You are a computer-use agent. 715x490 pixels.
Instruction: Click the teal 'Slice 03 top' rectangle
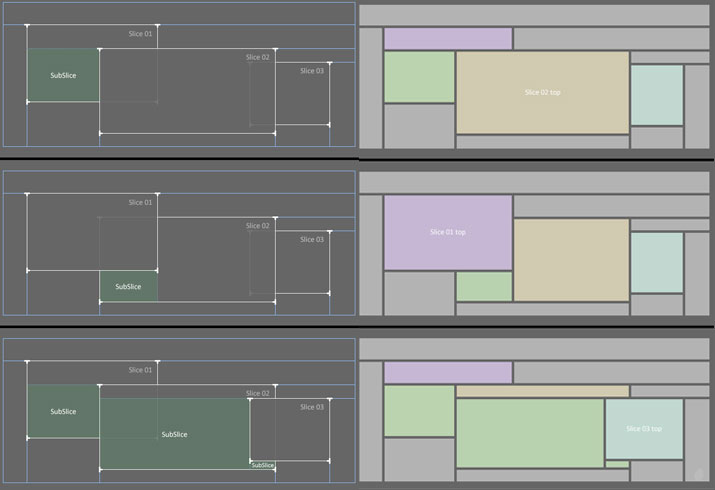pos(644,429)
